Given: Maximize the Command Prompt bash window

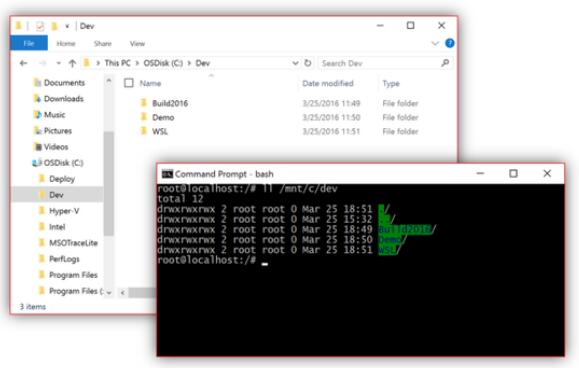Looking at the screenshot, I should 513,173.
